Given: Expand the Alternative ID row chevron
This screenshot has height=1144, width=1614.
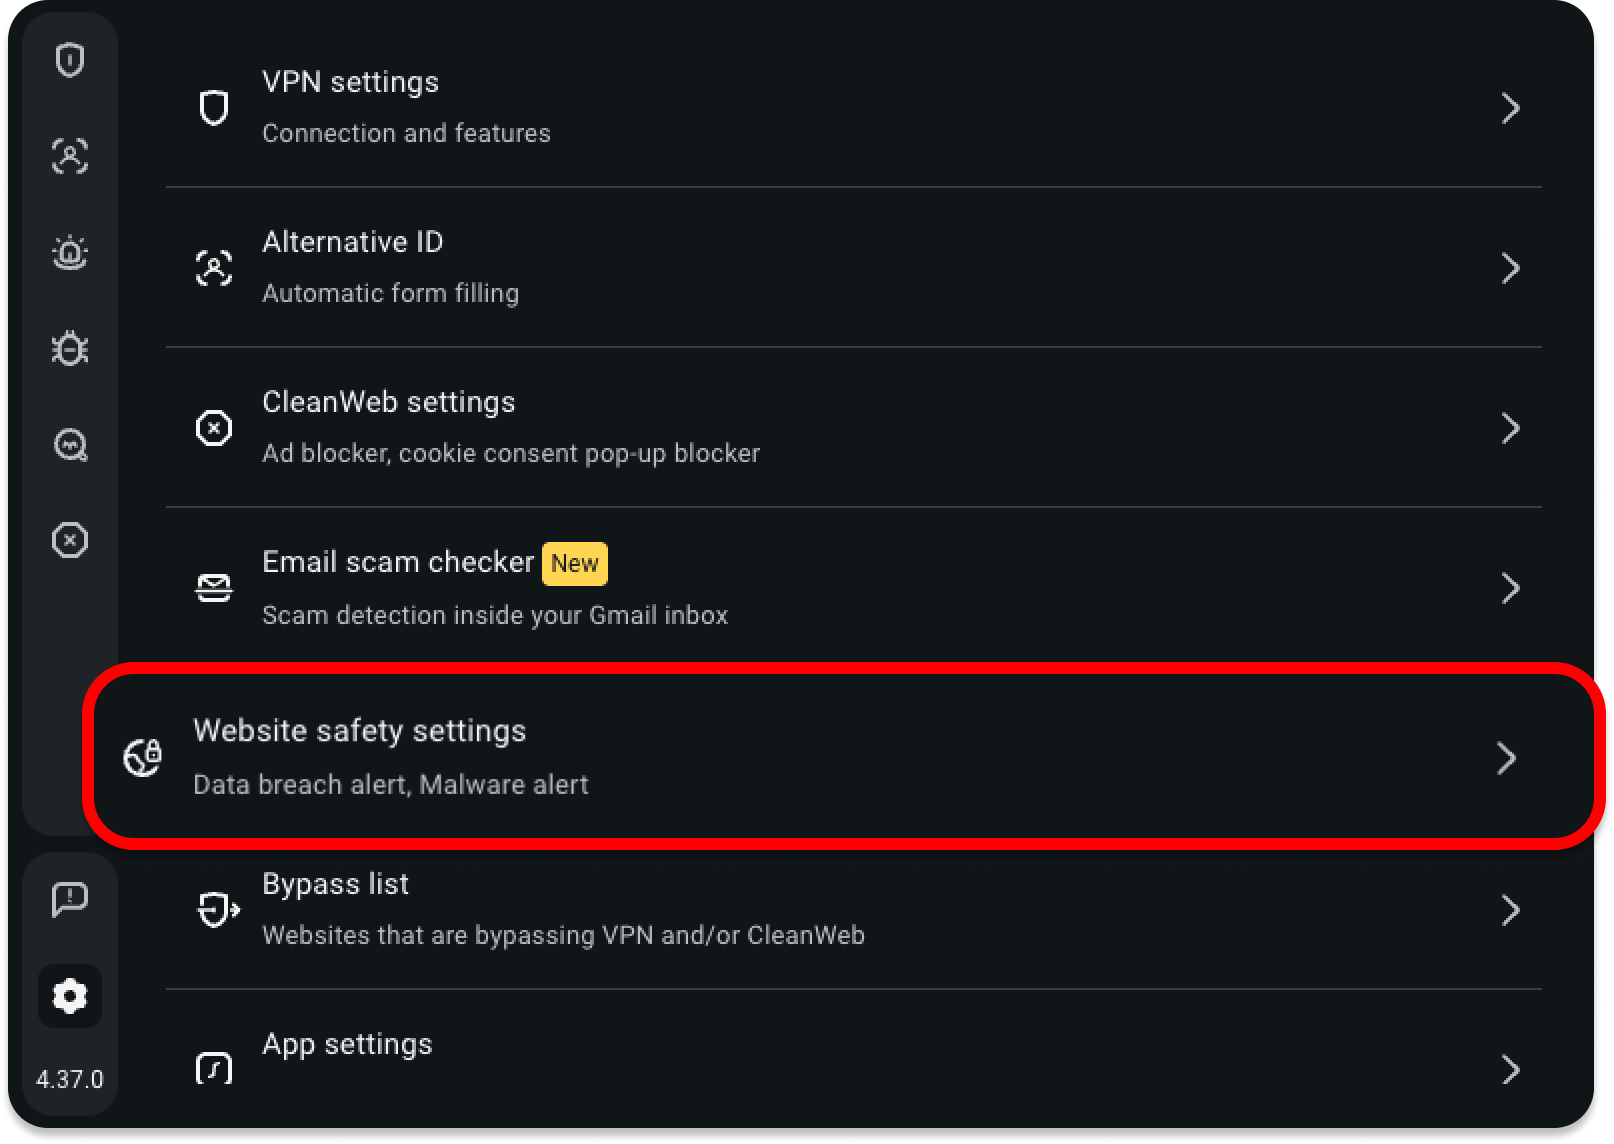Looking at the screenshot, I should pyautogui.click(x=1510, y=268).
